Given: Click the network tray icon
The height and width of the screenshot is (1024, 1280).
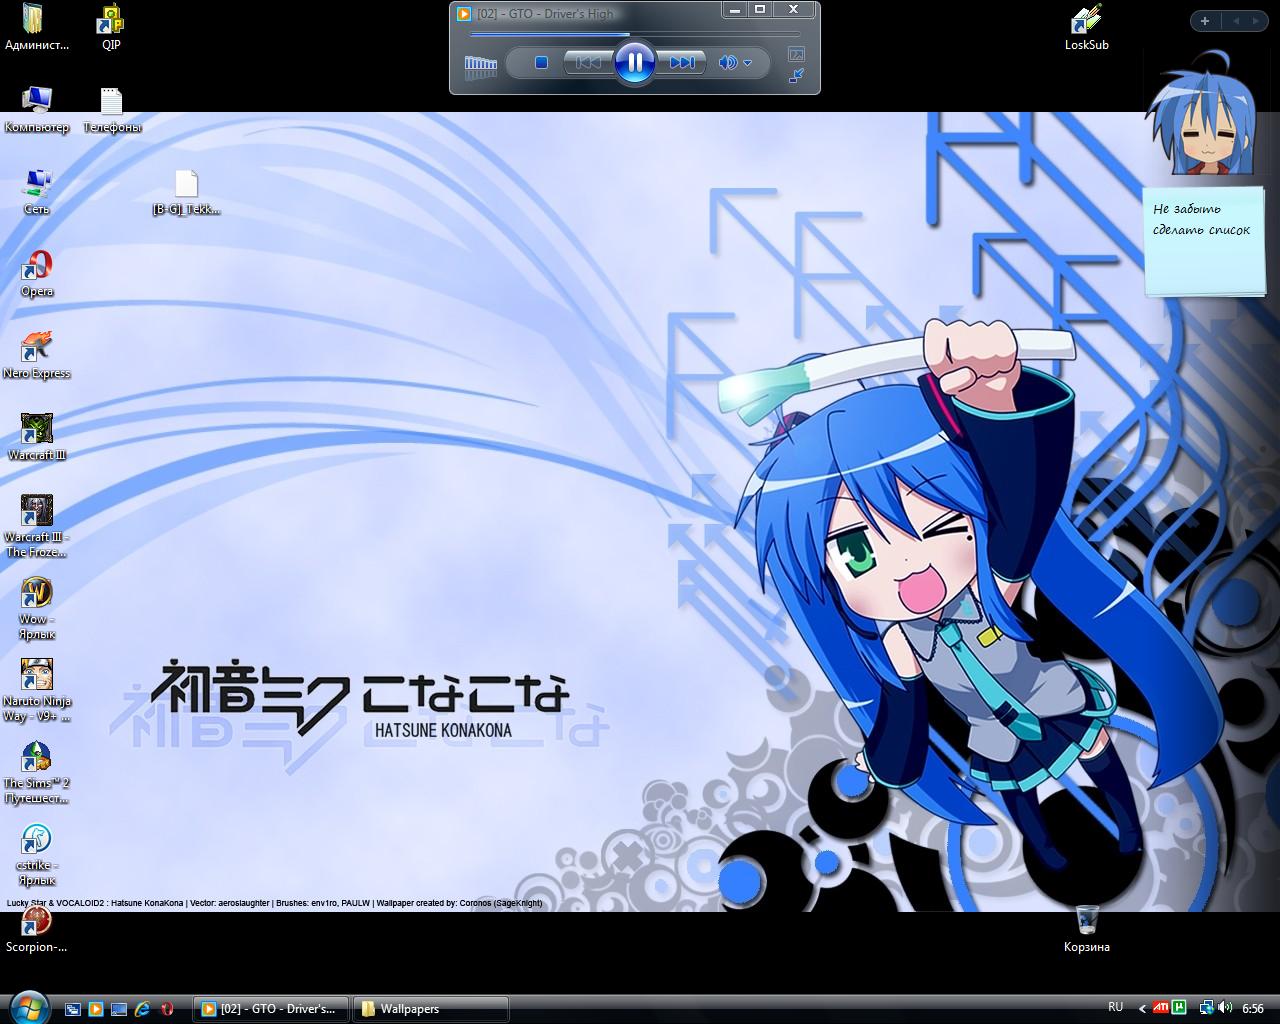Looking at the screenshot, I should pos(1207,1008).
